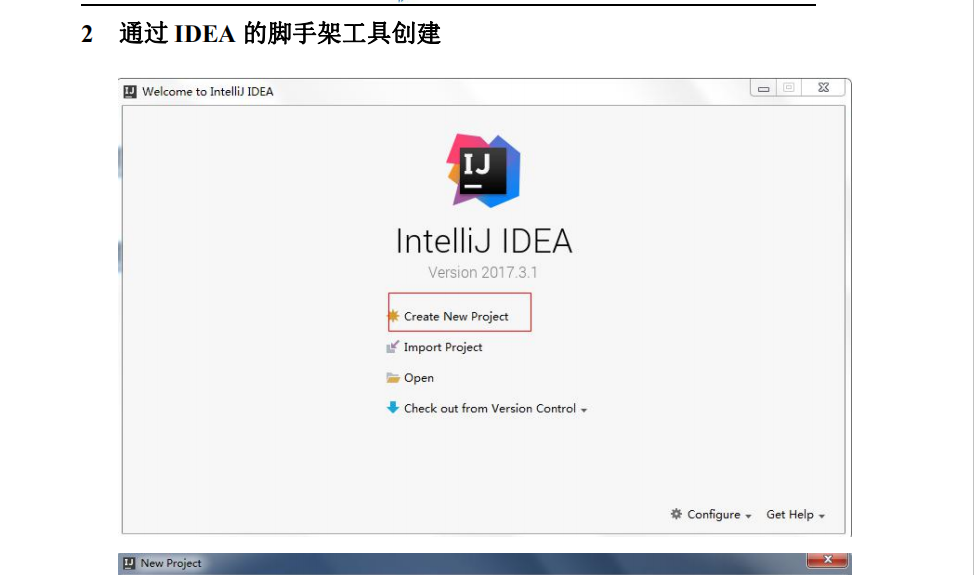Choose Open in the welcome screen
Viewport: 974px width, 575px height.
[x=419, y=378]
